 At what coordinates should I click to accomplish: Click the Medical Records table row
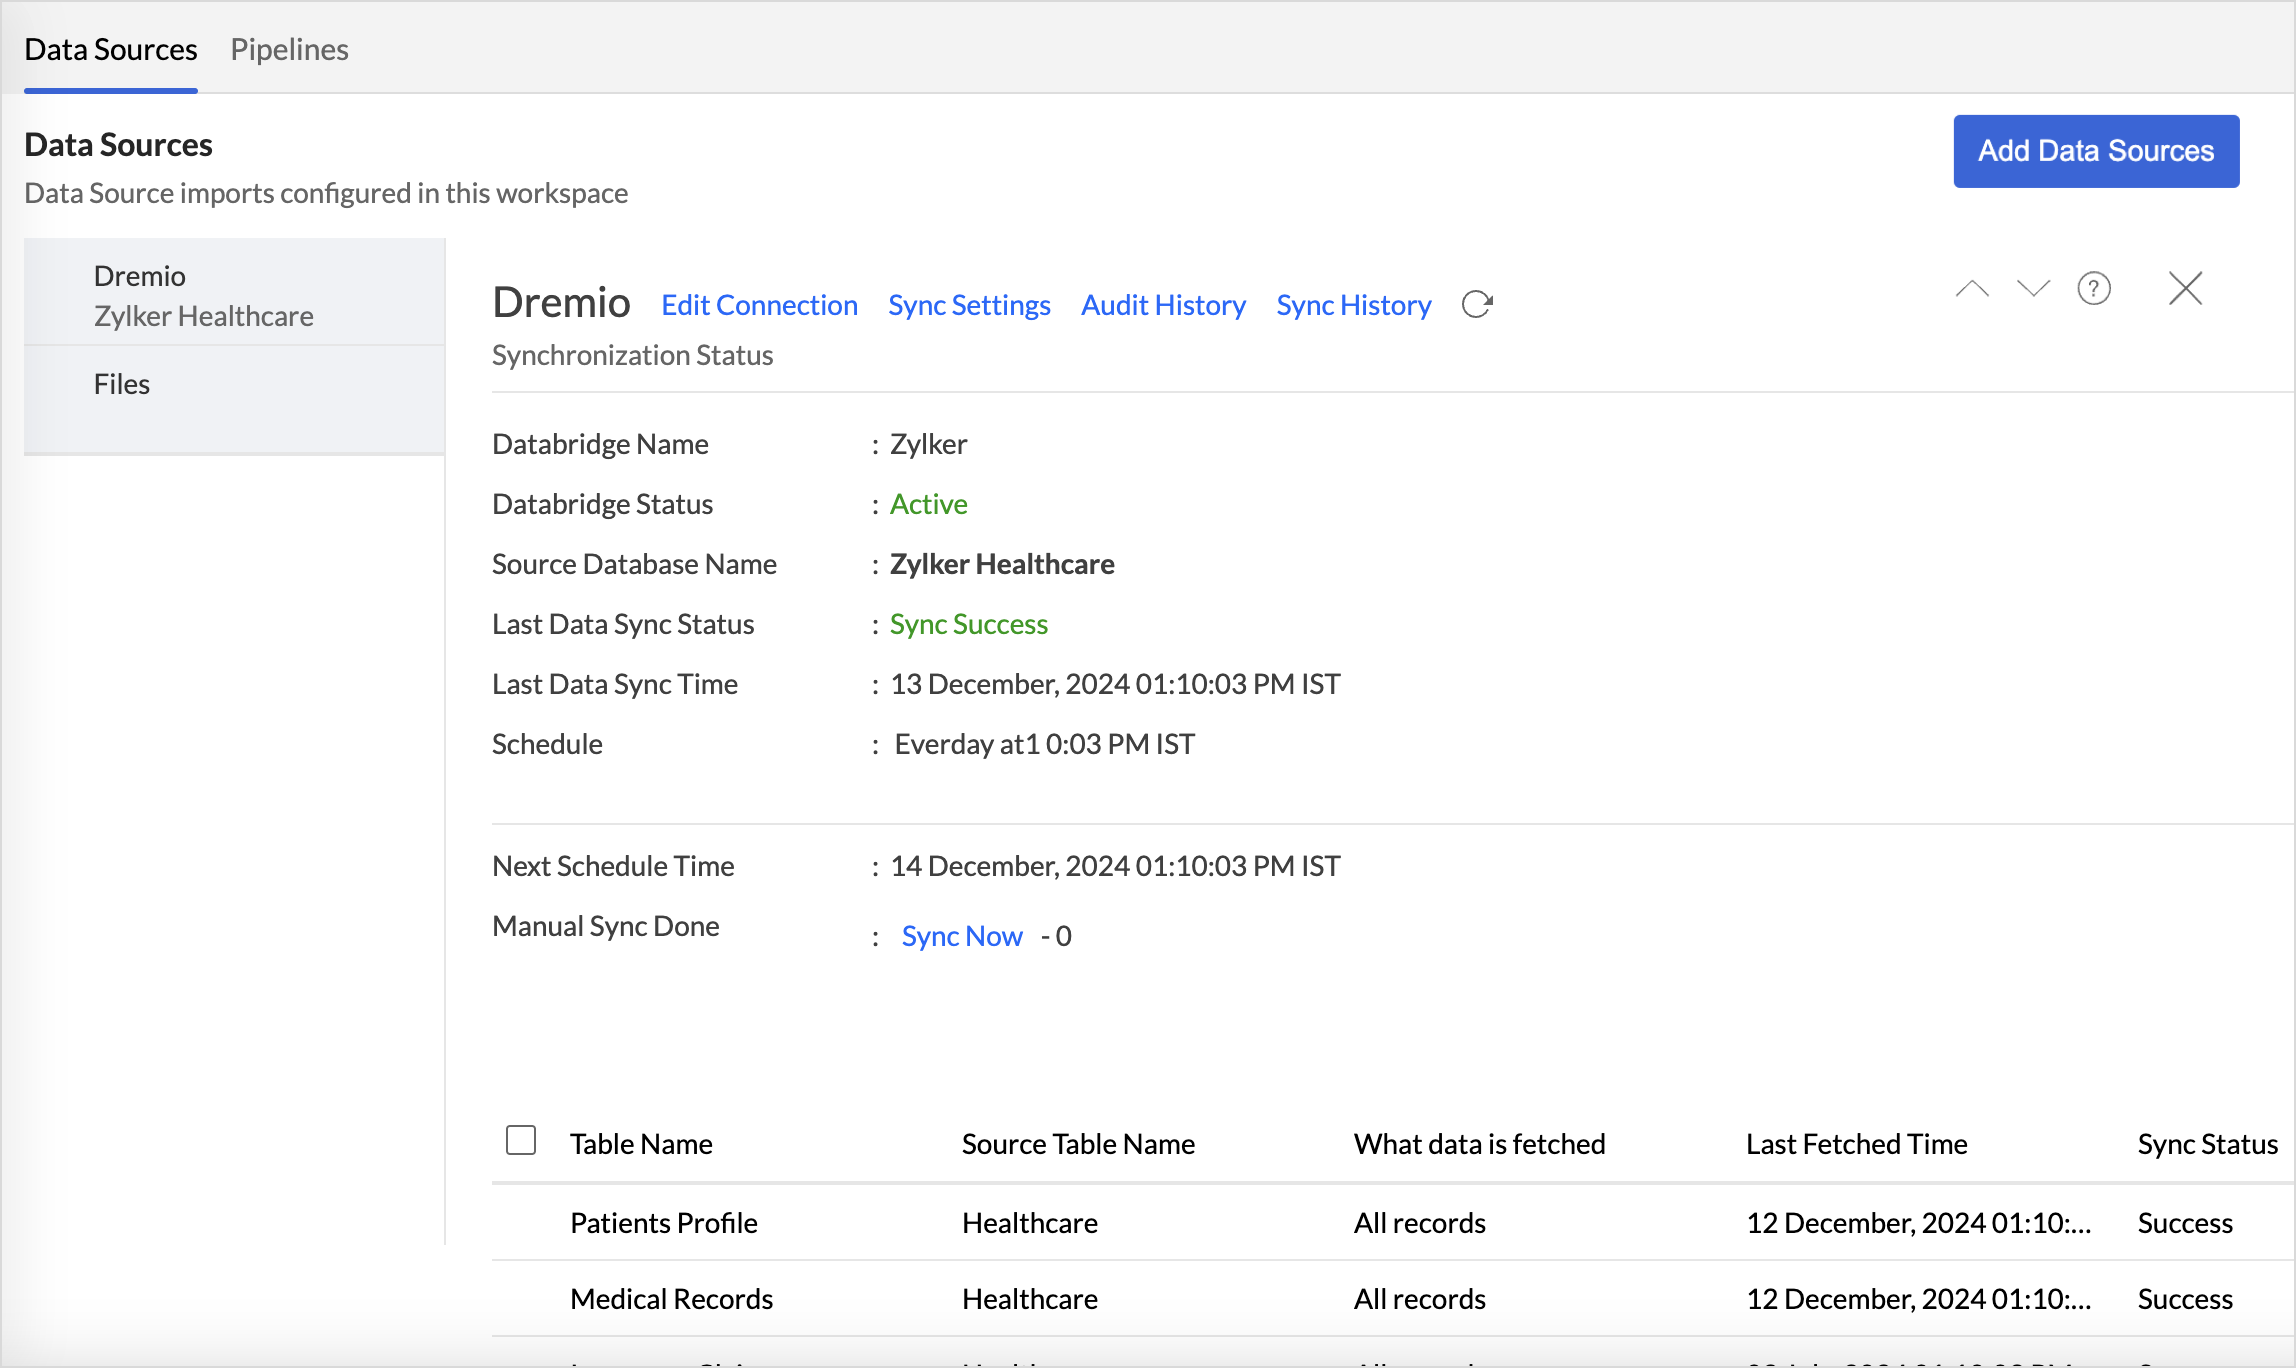pyautogui.click(x=671, y=1299)
